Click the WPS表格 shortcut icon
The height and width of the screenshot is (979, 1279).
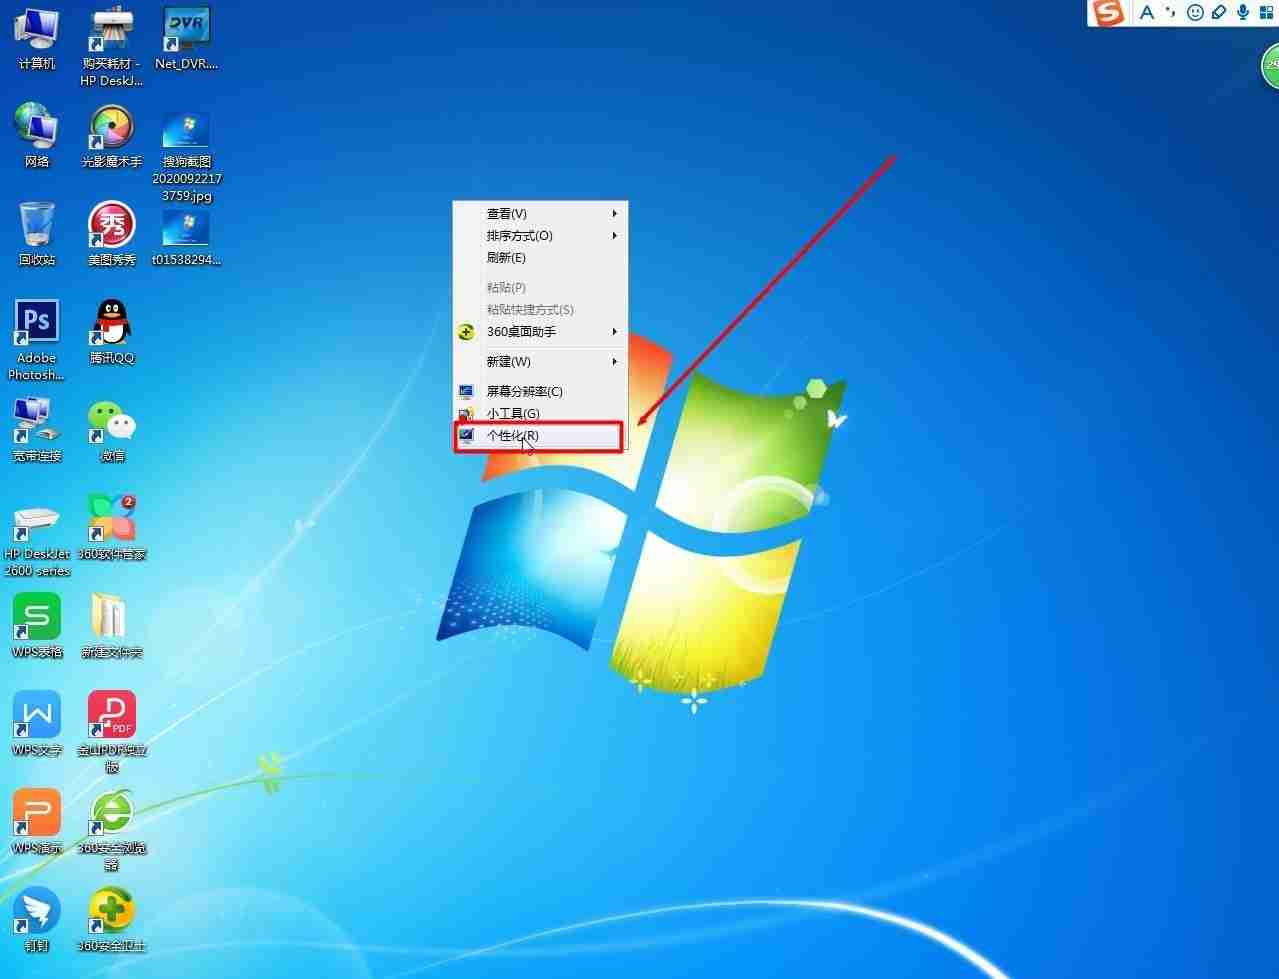[x=37, y=626]
